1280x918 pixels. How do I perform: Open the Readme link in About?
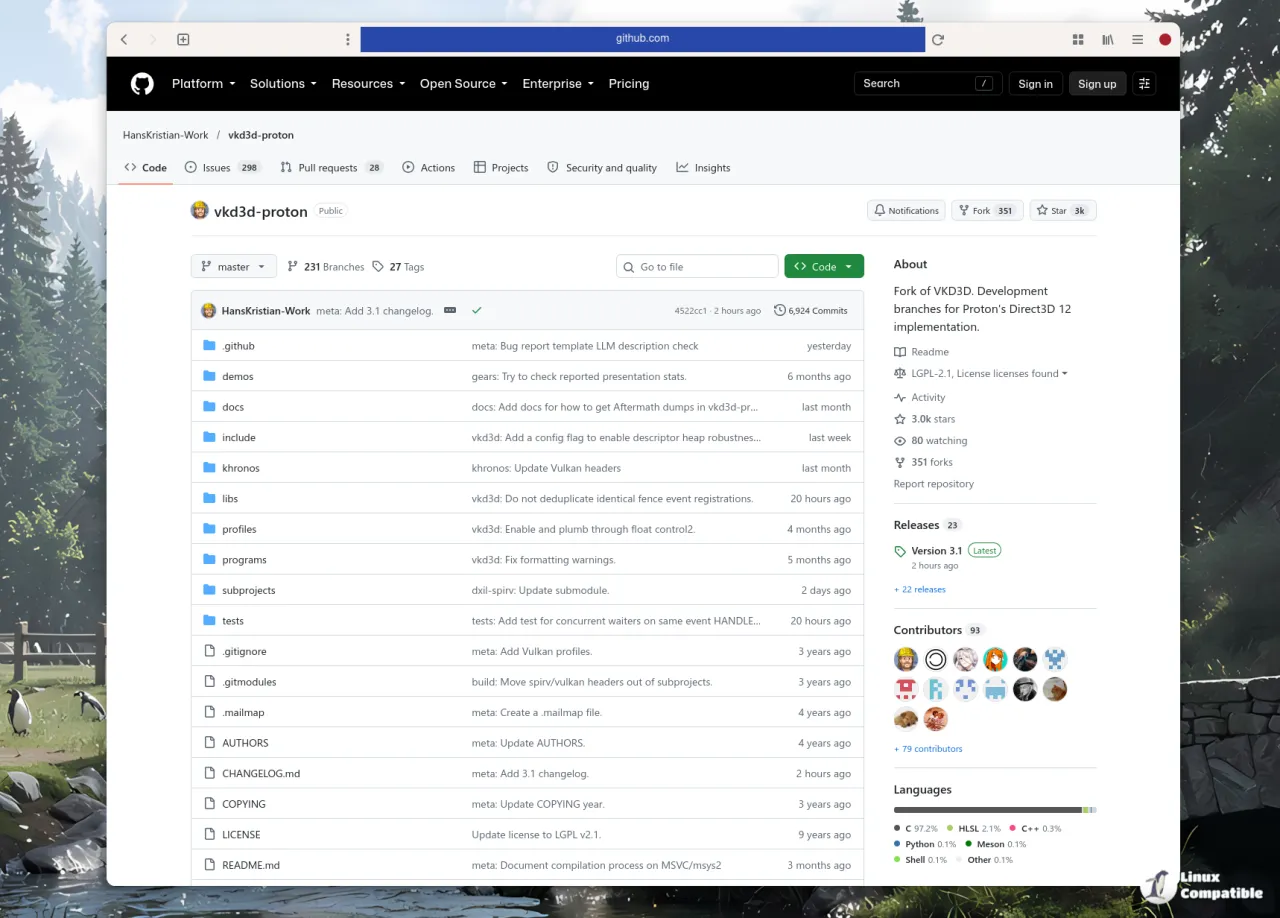[922, 352]
